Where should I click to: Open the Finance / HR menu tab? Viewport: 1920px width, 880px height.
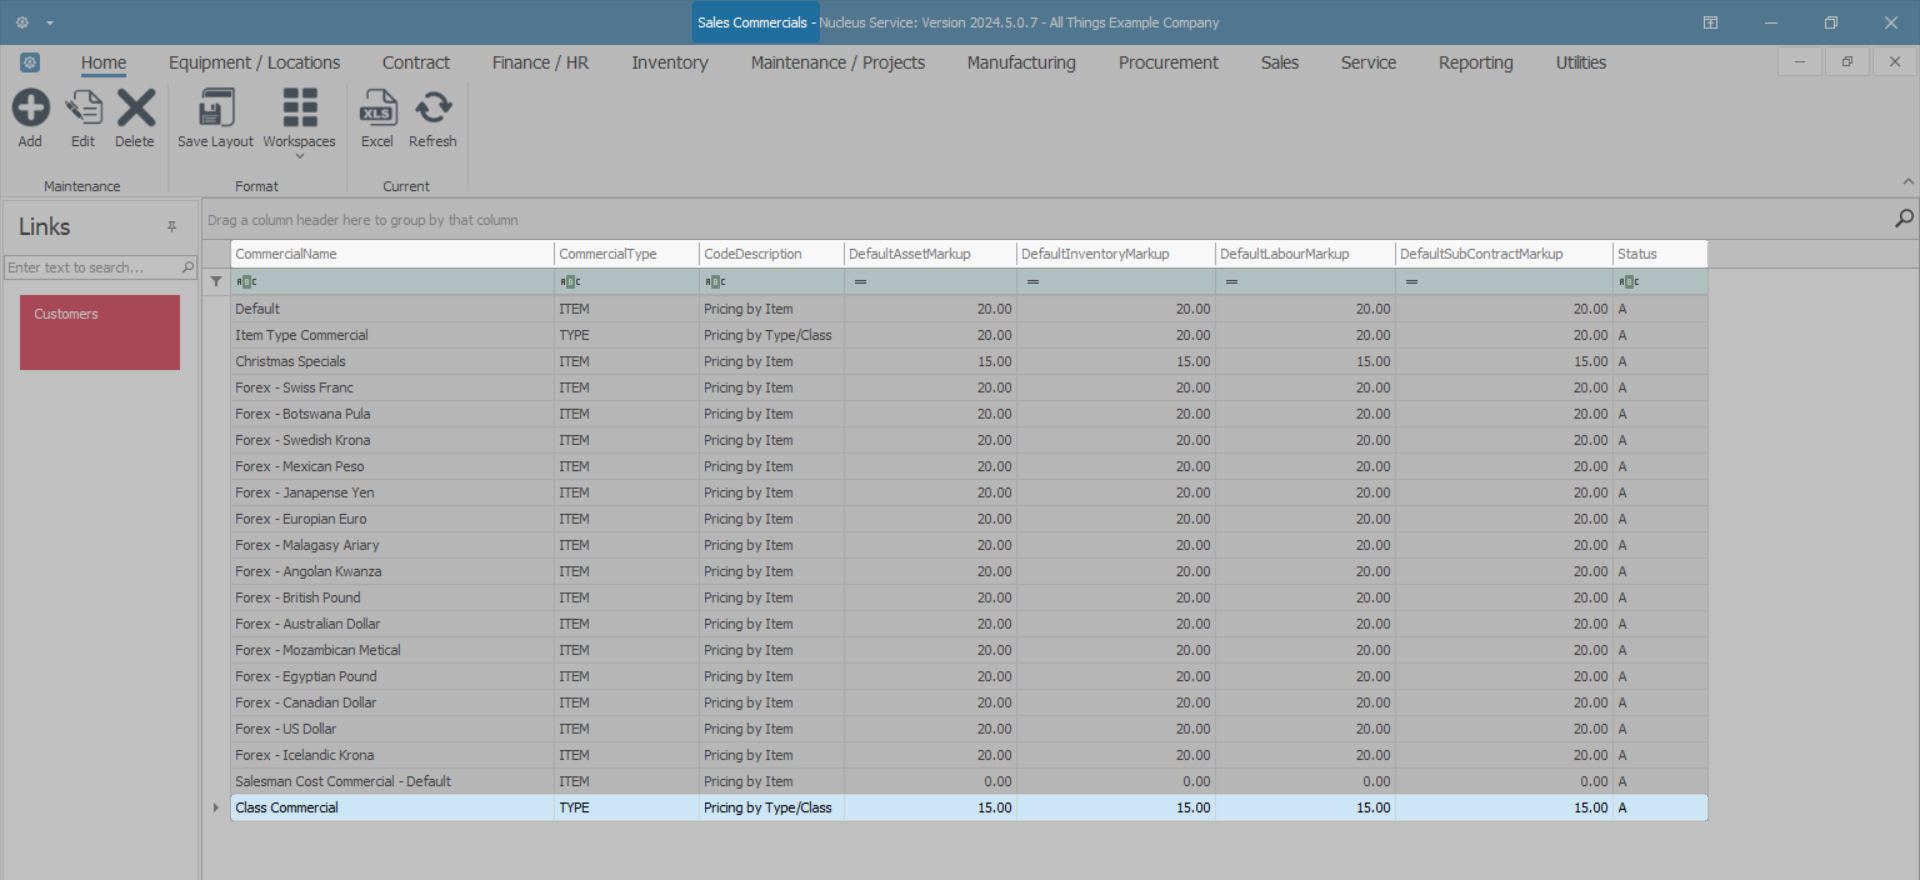coord(540,63)
